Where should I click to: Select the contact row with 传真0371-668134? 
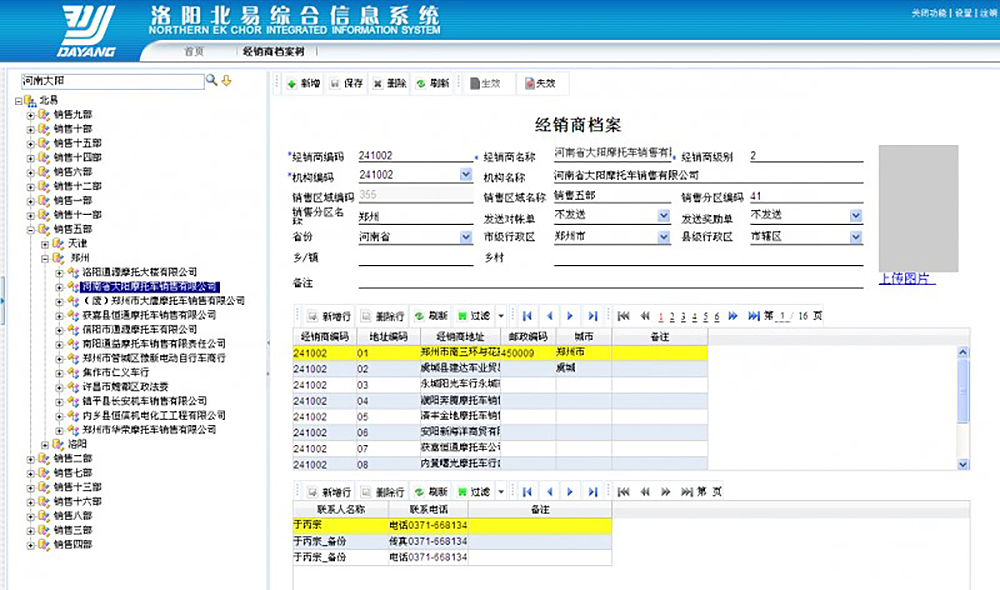coord(452,541)
